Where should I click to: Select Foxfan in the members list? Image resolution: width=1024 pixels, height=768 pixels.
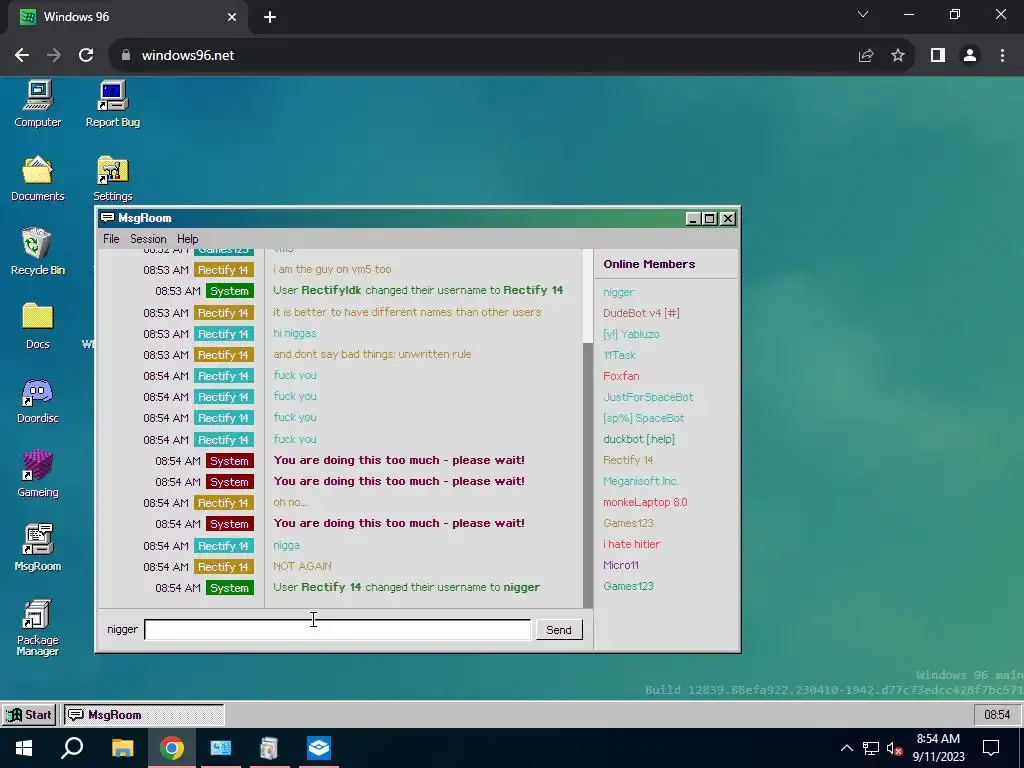621,376
